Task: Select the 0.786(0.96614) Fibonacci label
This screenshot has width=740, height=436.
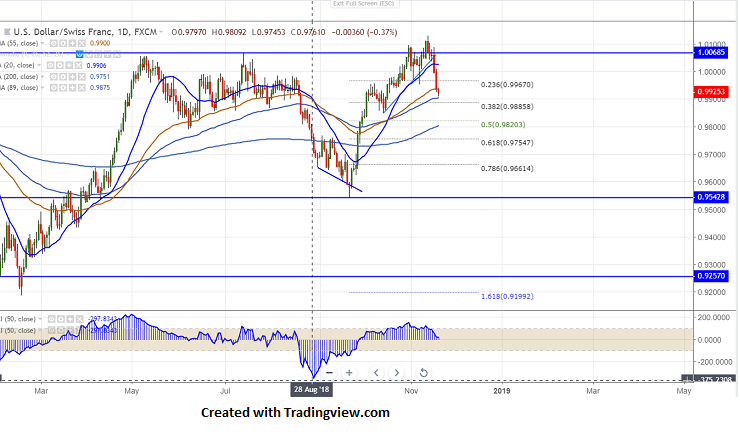Action: pyautogui.click(x=507, y=168)
